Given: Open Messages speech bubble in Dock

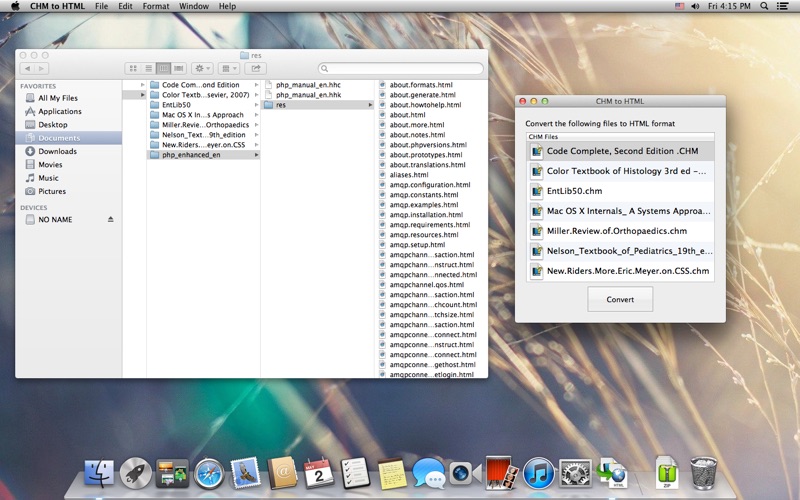Looking at the screenshot, I should click(x=429, y=473).
